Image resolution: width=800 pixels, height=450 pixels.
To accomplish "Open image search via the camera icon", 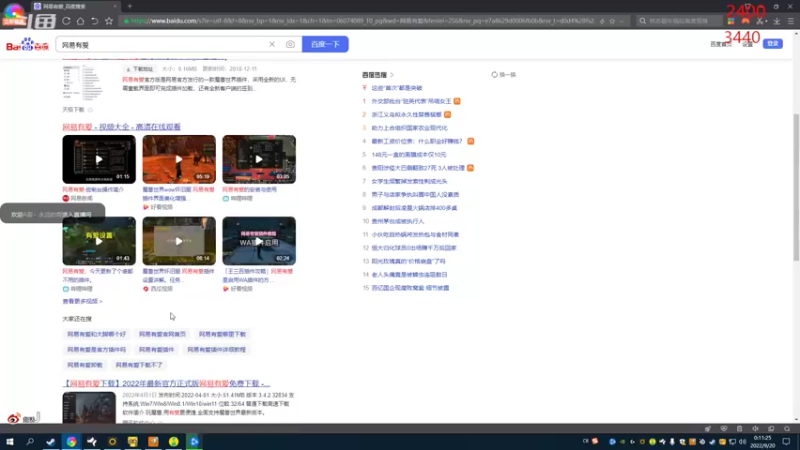I will [x=290, y=44].
